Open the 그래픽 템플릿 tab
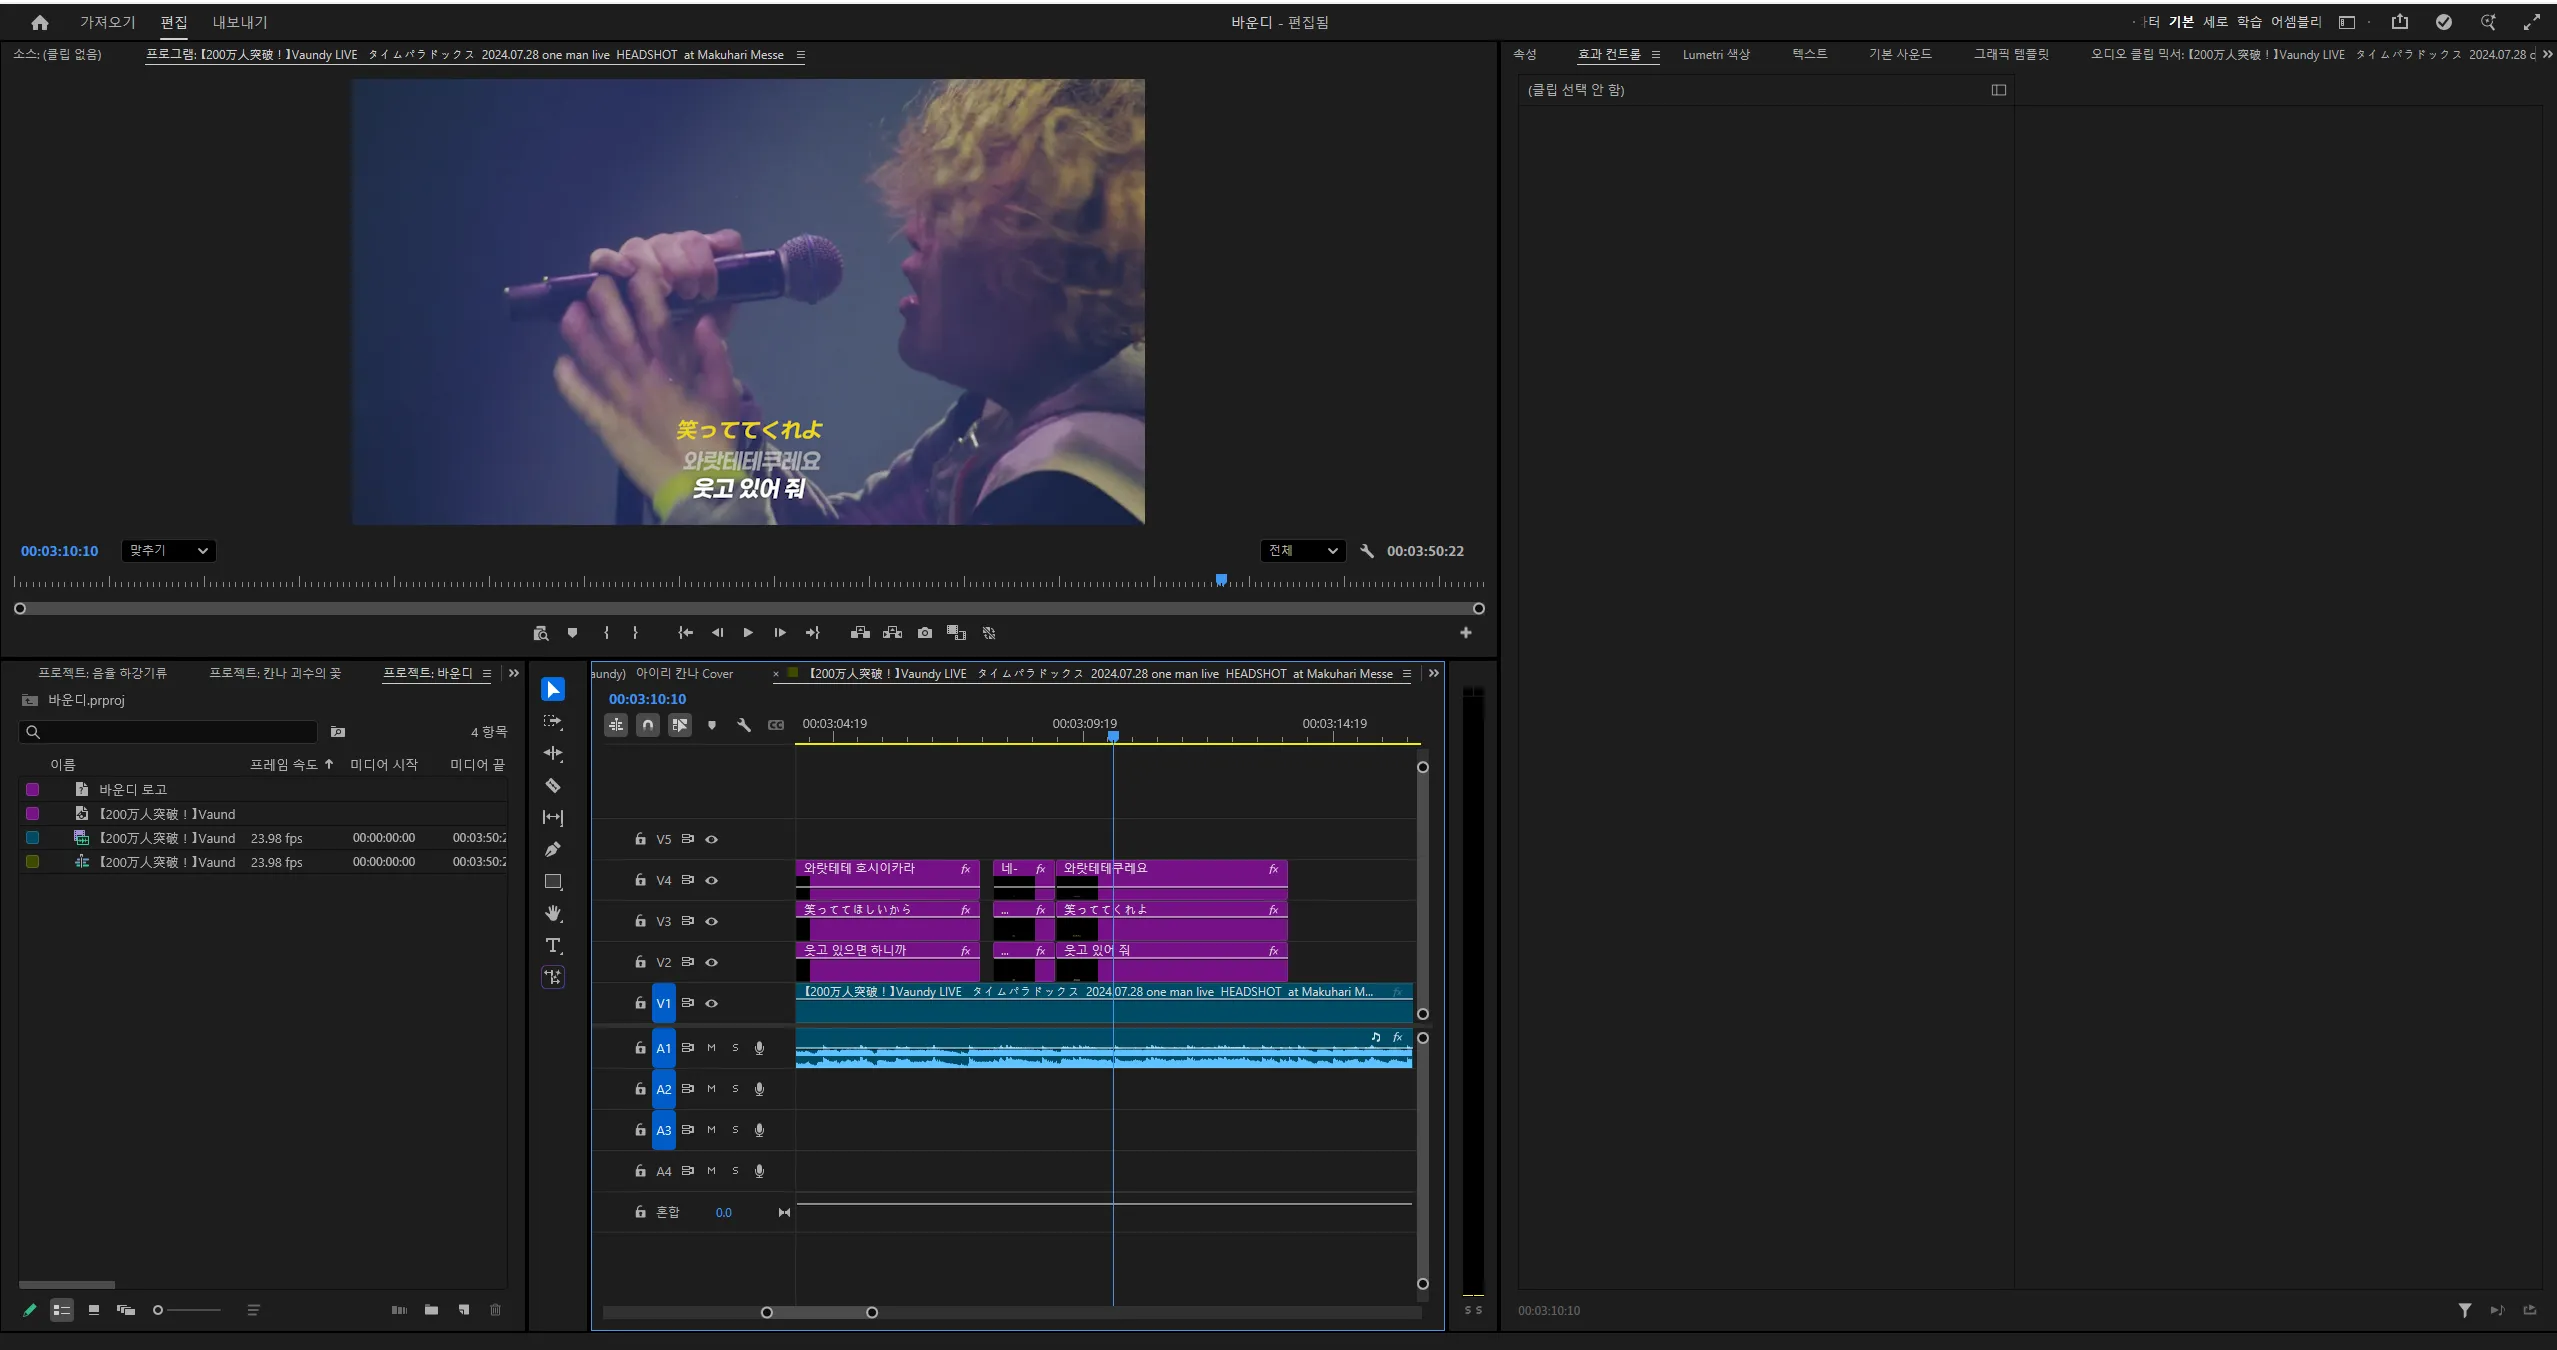 2011,55
